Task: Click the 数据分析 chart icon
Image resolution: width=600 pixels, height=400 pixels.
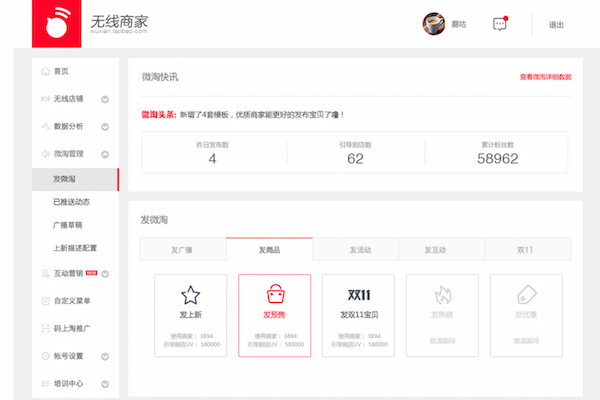Action: tap(46, 126)
